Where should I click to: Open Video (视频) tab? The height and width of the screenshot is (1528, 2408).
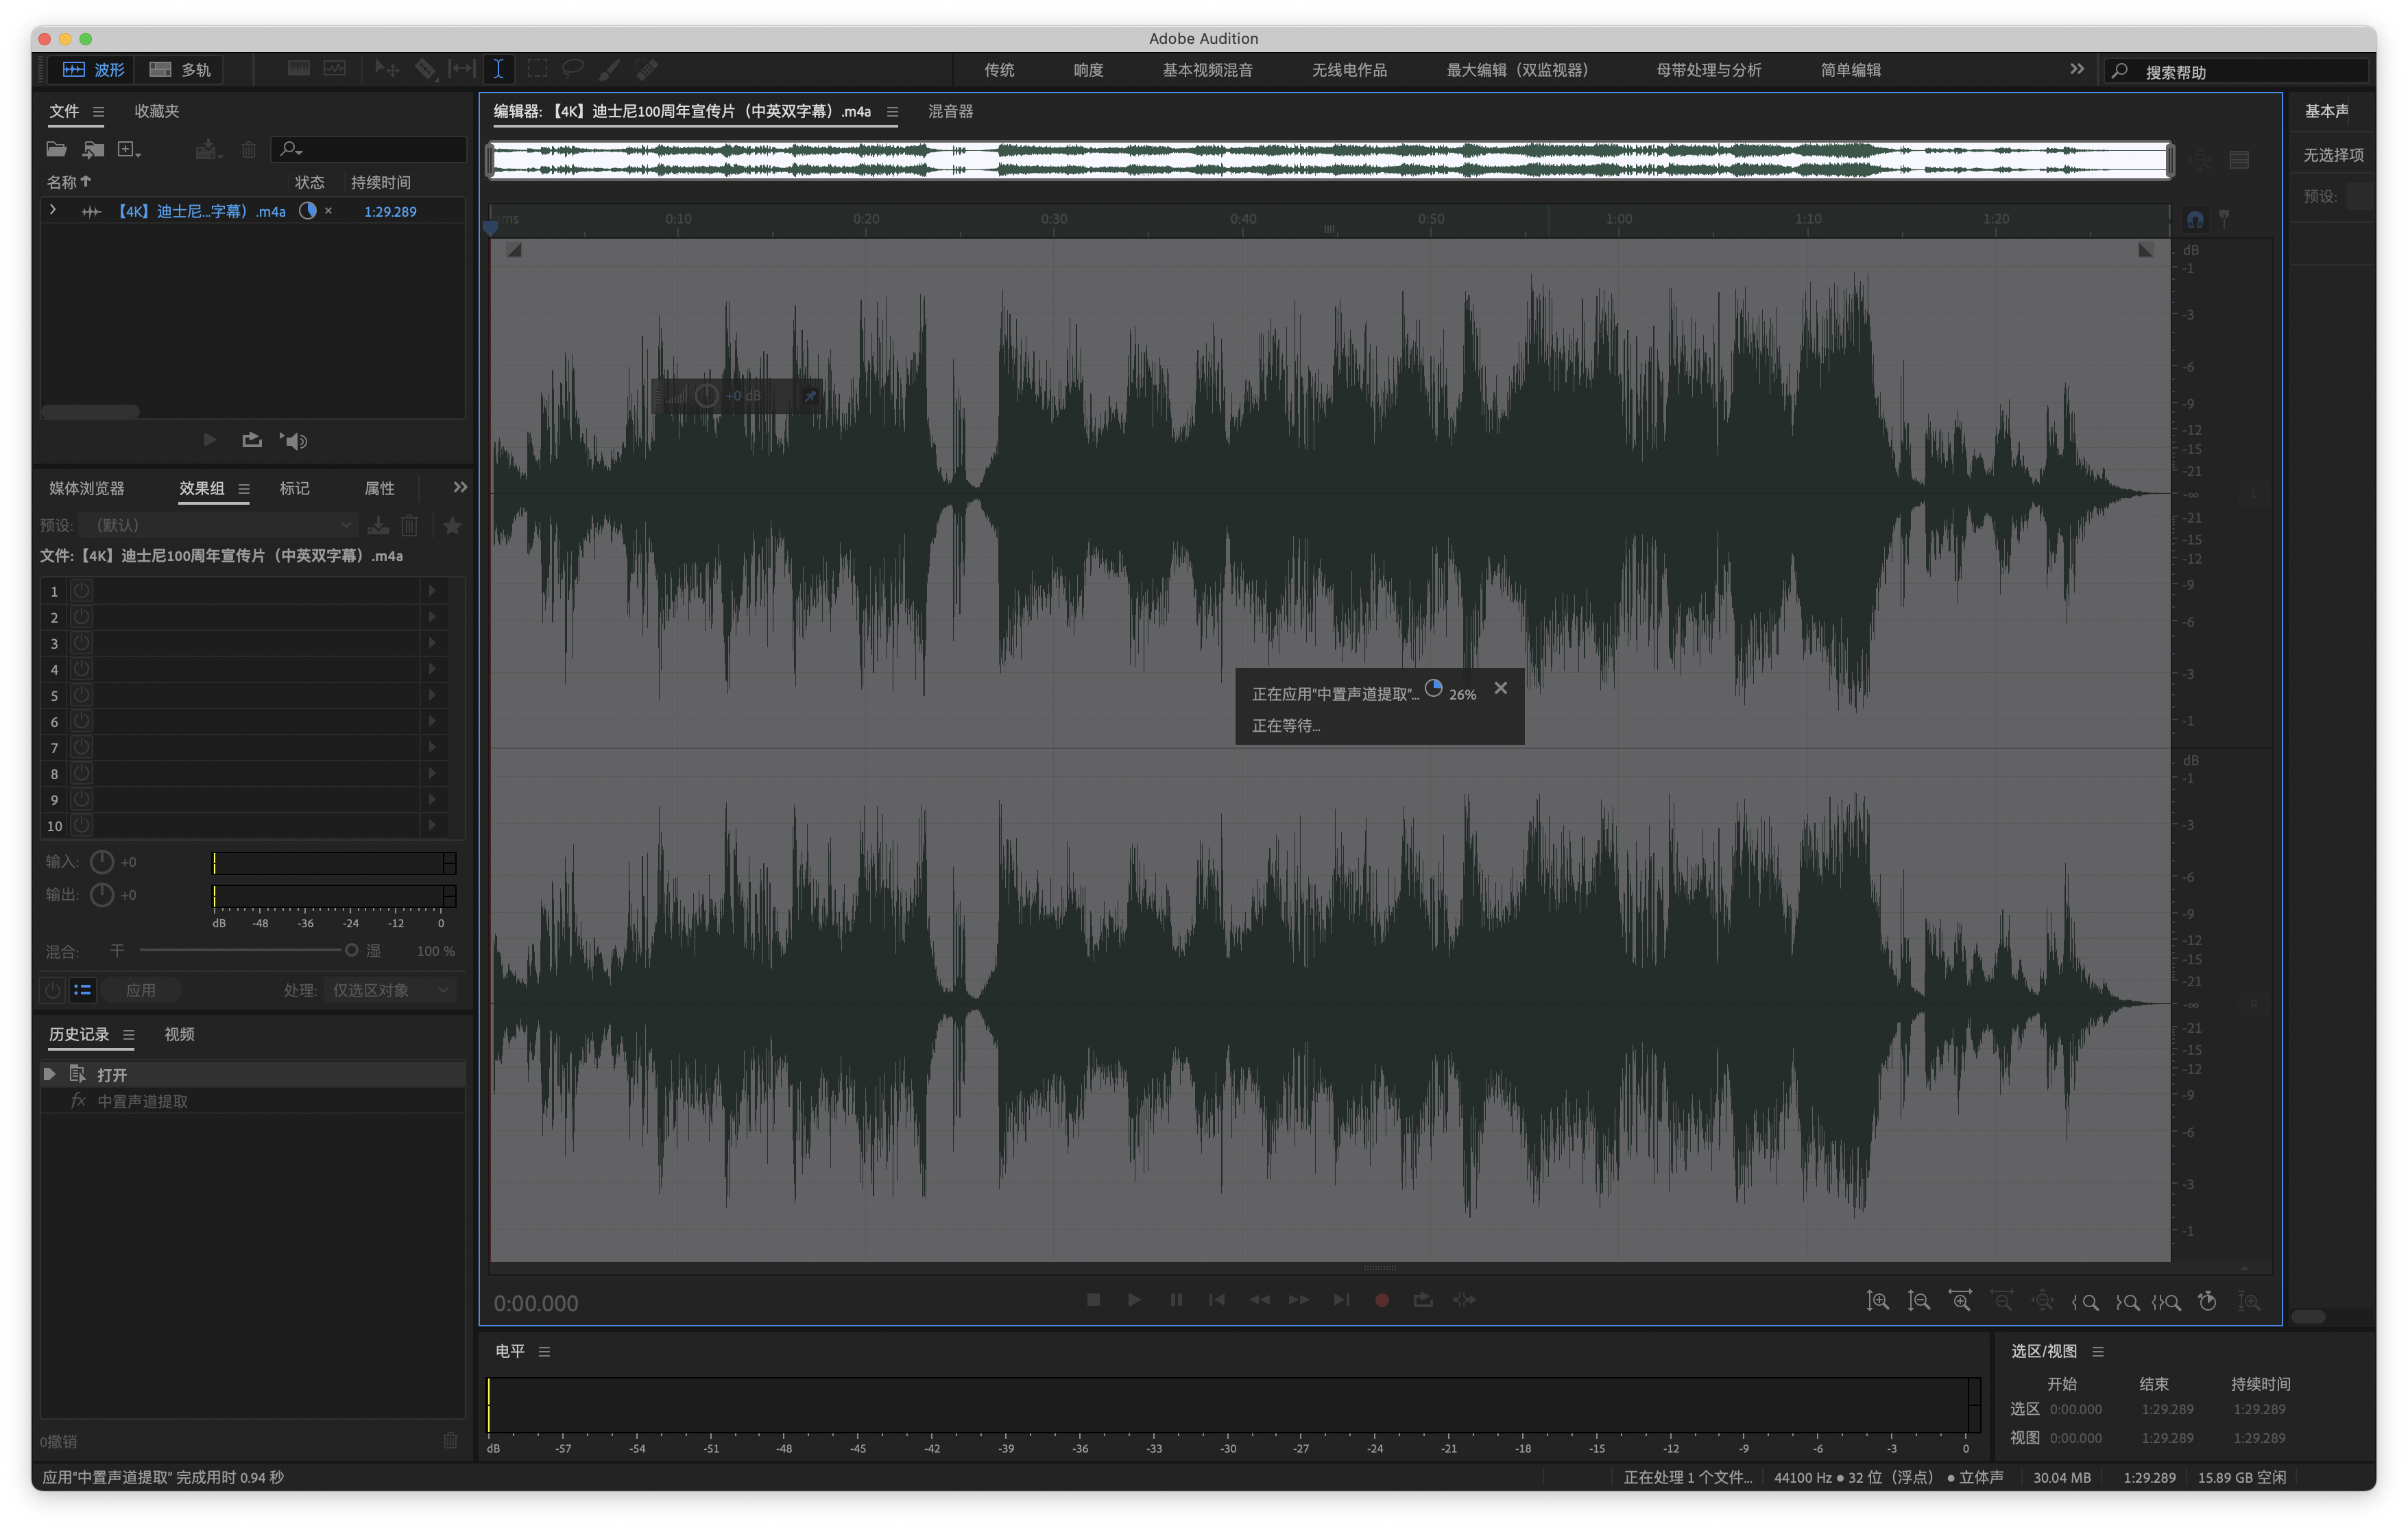pyautogui.click(x=179, y=1034)
